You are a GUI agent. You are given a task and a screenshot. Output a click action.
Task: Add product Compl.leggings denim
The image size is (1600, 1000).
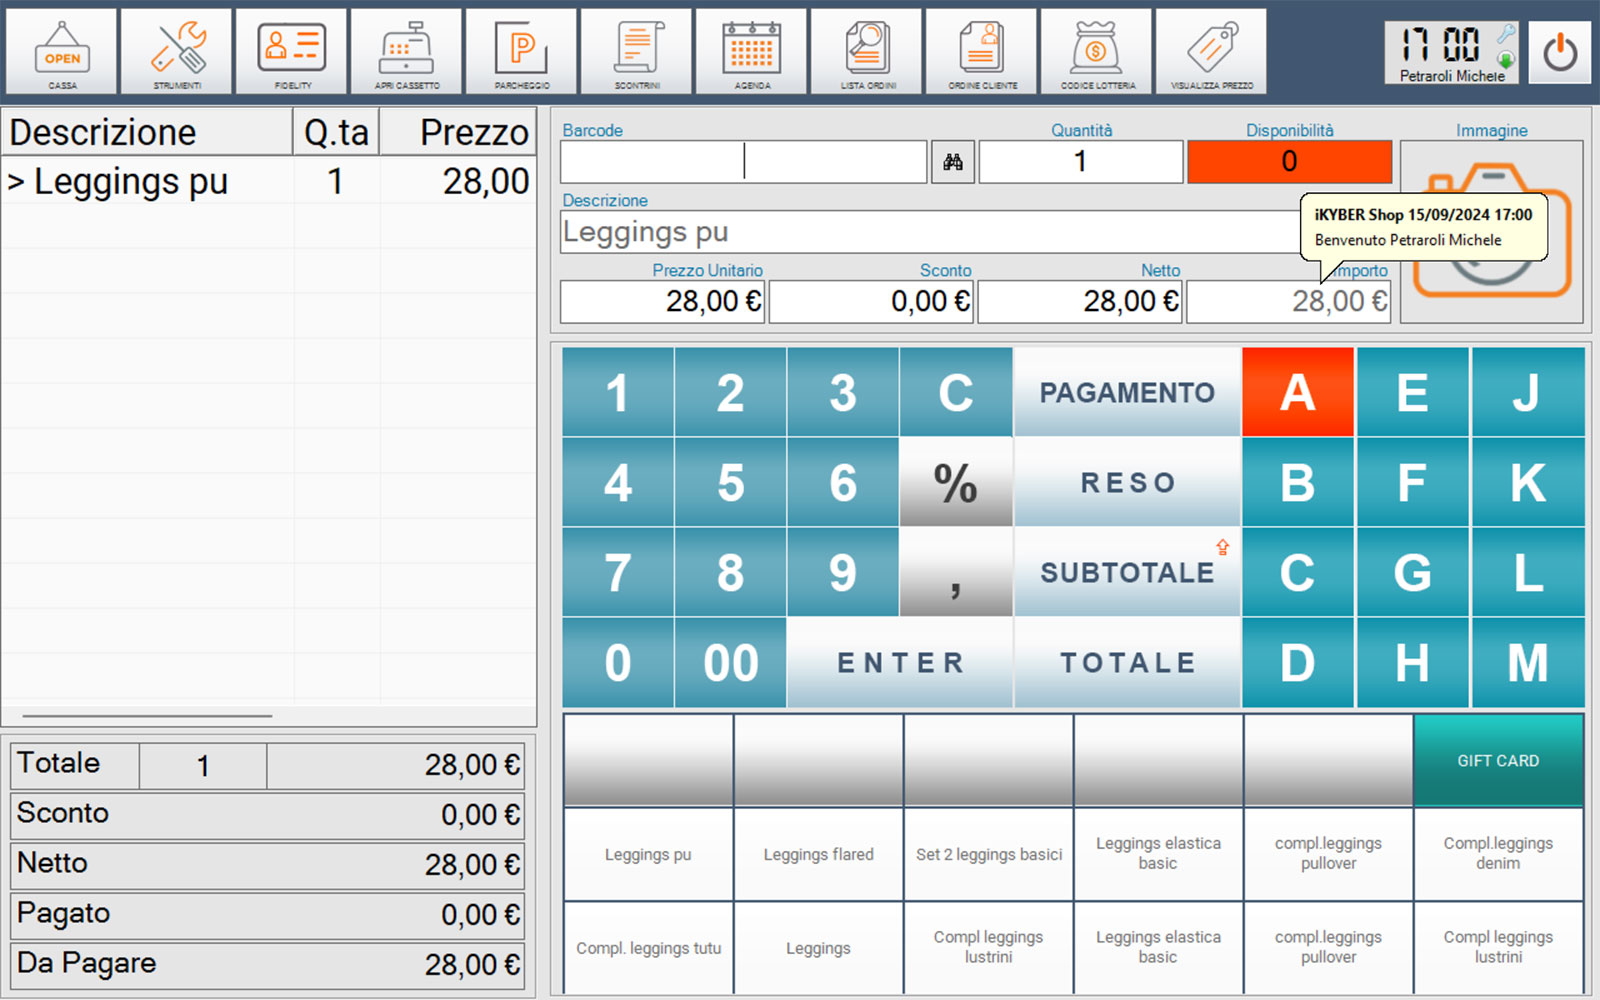(x=1498, y=854)
